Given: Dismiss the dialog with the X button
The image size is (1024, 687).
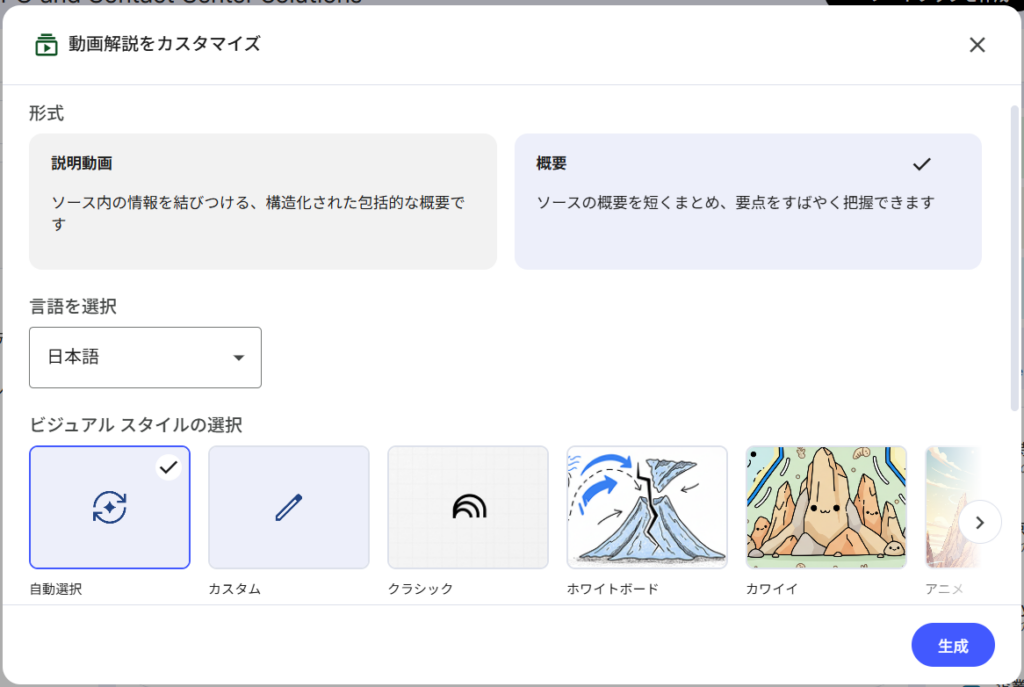Looking at the screenshot, I should pos(977,44).
